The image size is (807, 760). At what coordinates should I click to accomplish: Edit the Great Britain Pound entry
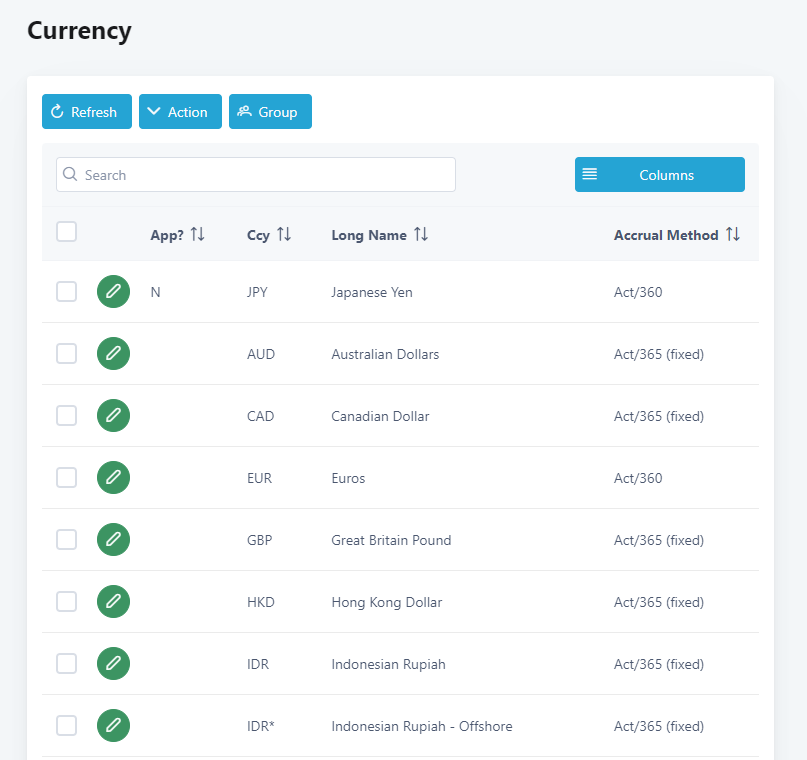click(x=113, y=540)
